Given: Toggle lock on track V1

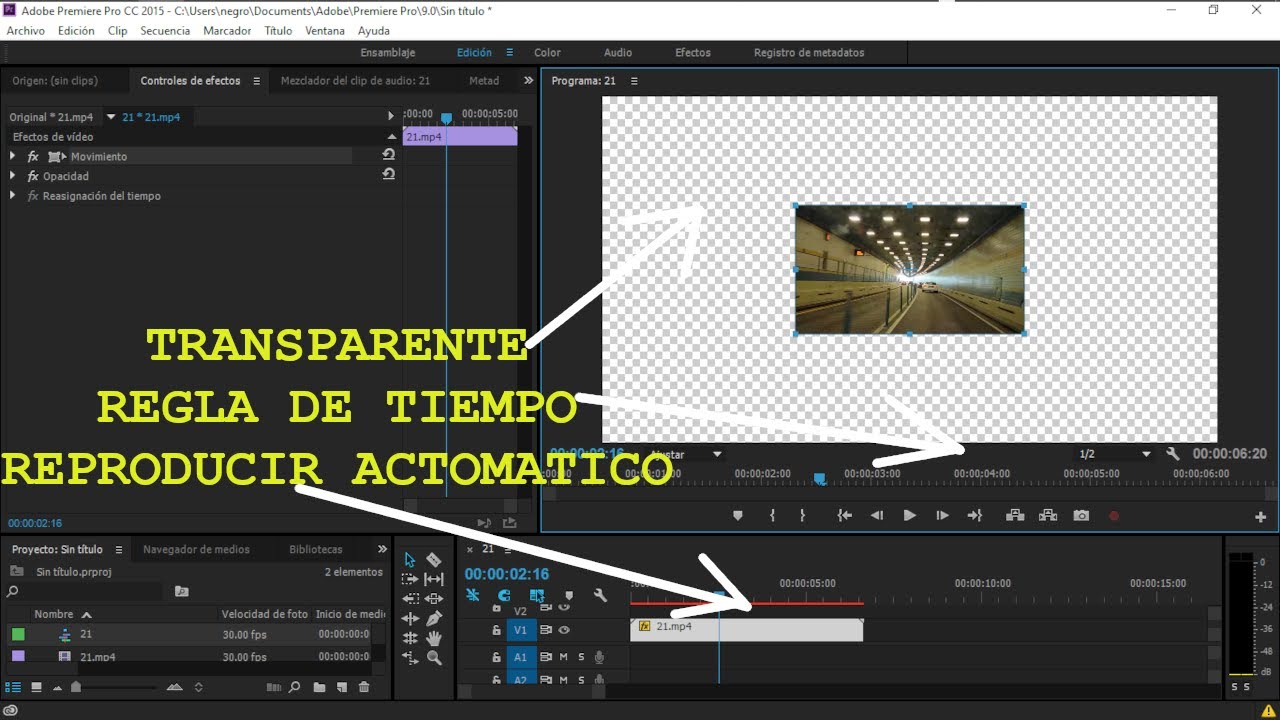Looking at the screenshot, I should pyautogui.click(x=496, y=630).
